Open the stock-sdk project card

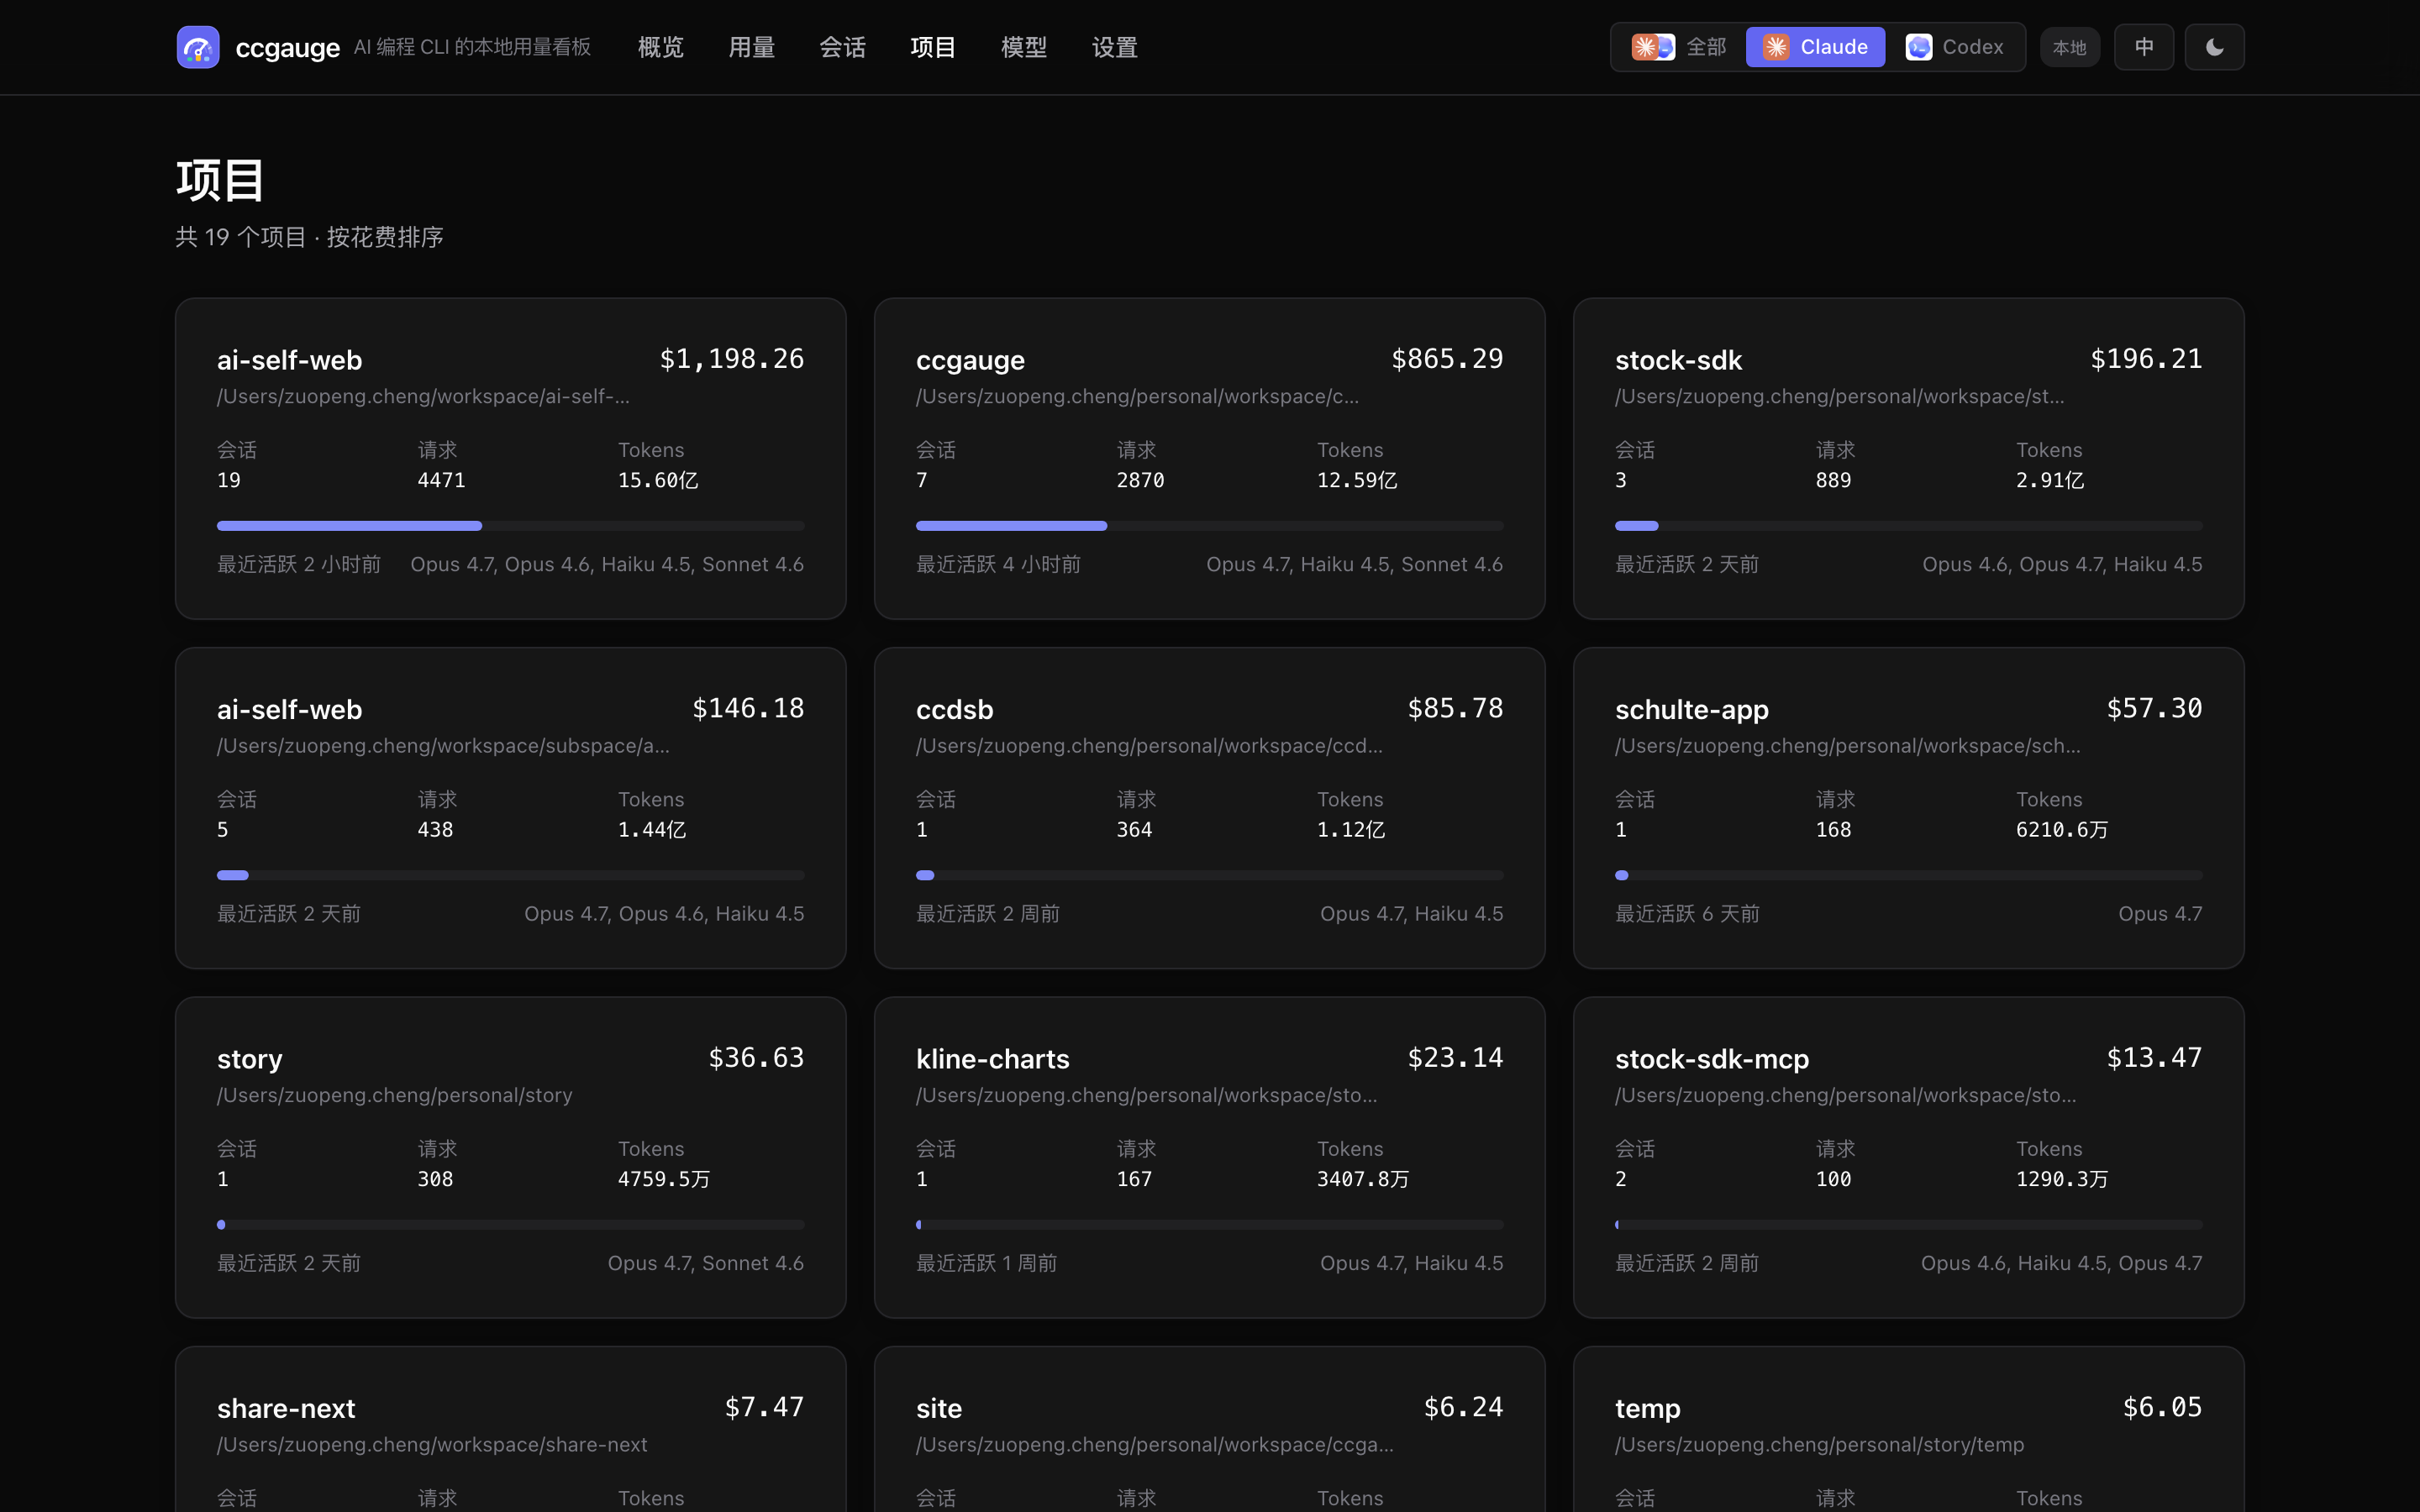coord(1908,458)
